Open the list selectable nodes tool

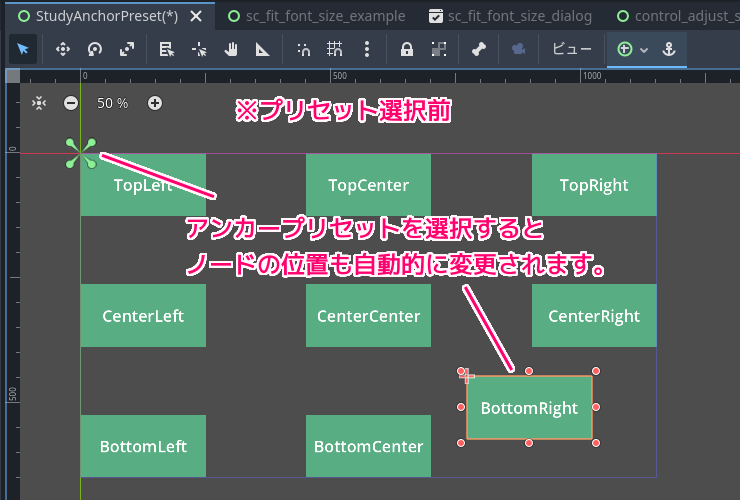(x=167, y=49)
